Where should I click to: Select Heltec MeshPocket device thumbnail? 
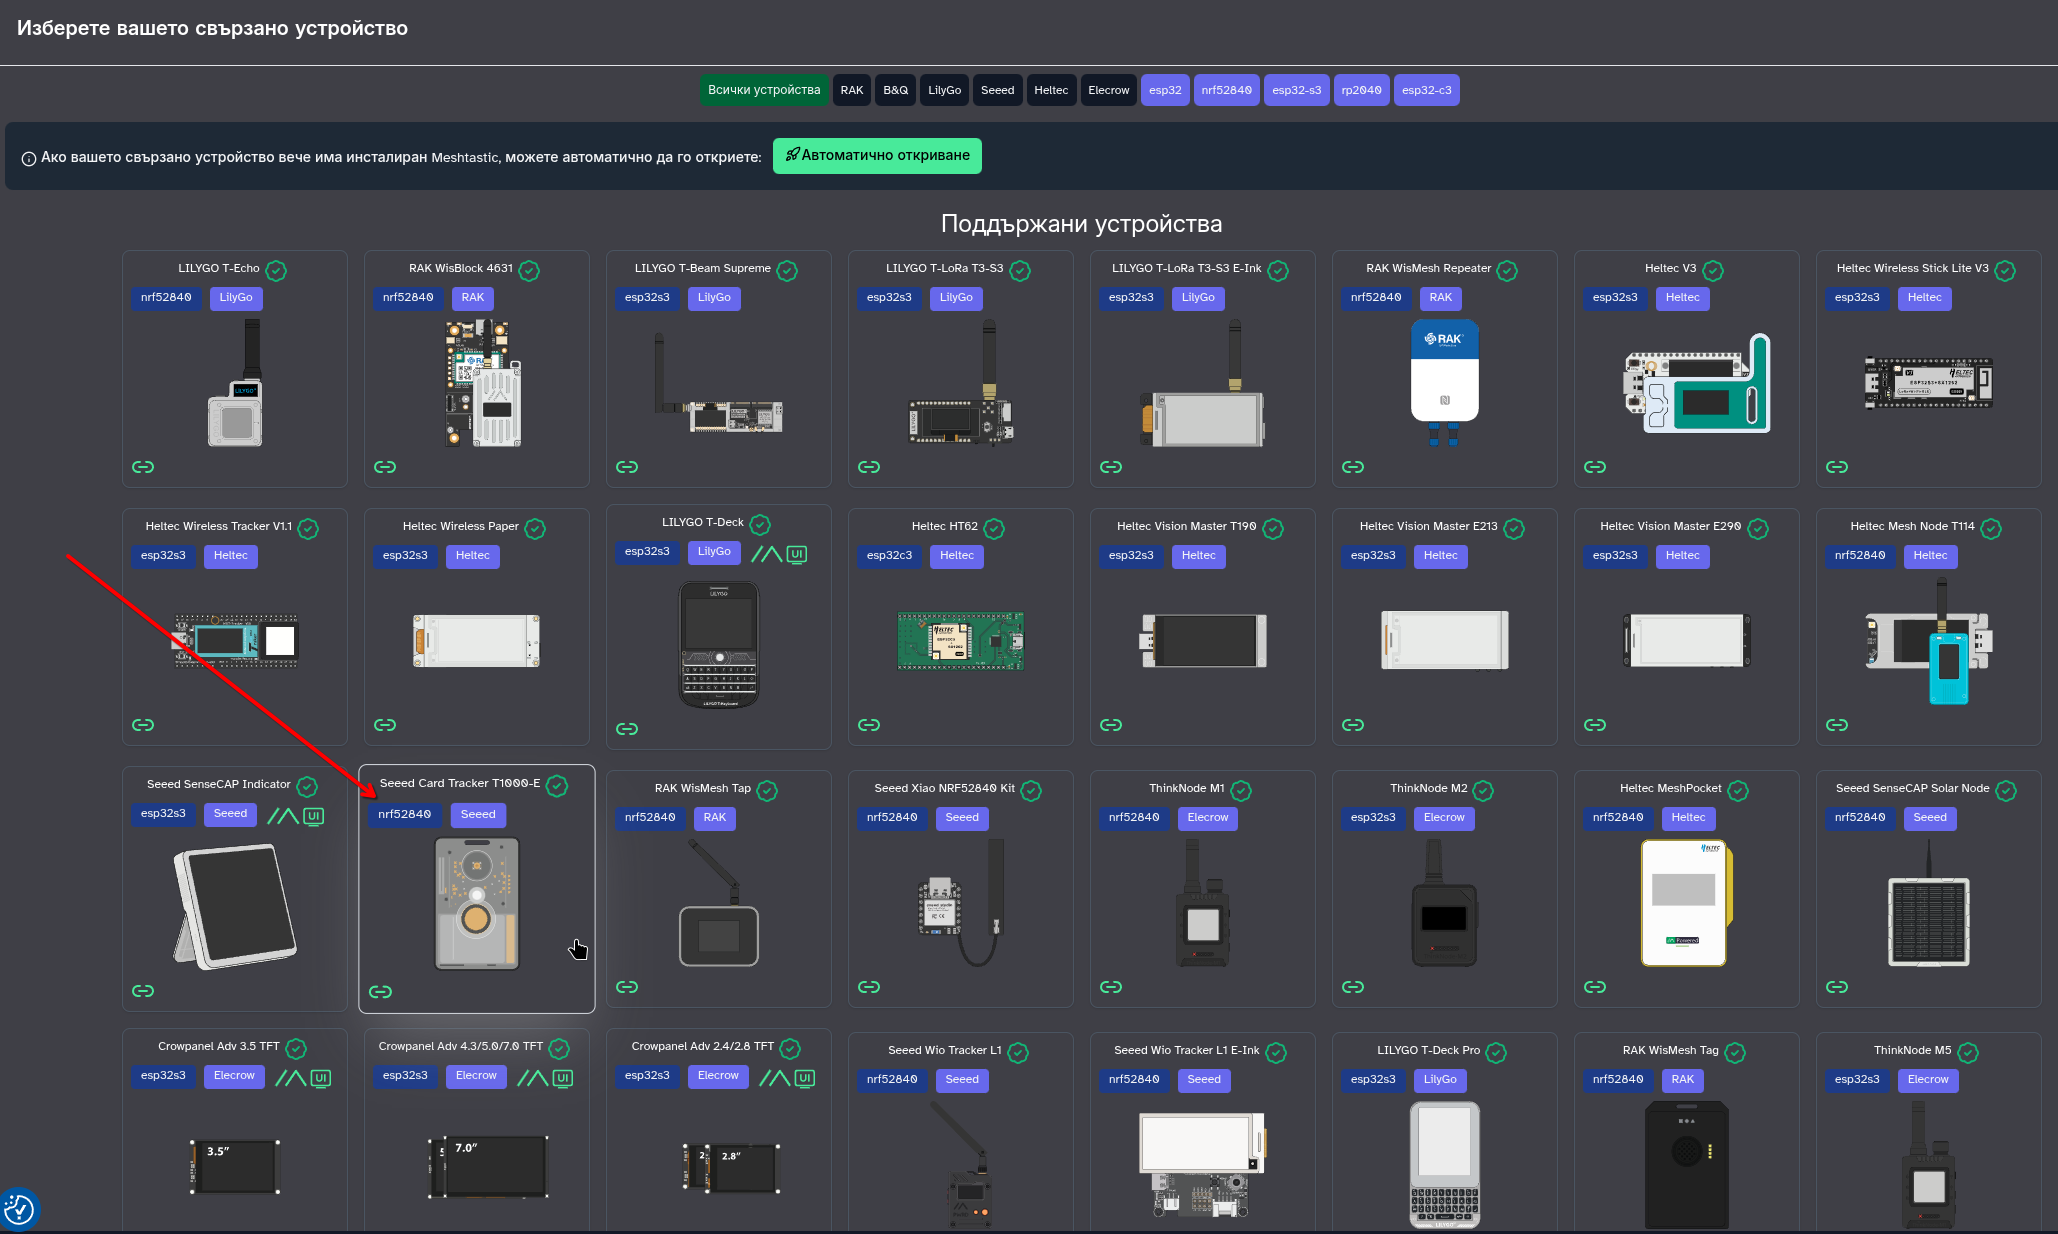tap(1686, 902)
